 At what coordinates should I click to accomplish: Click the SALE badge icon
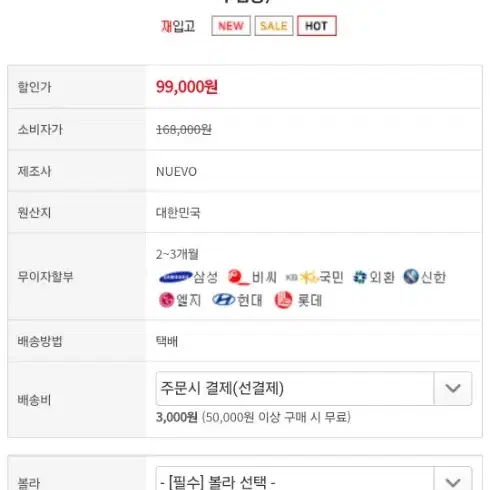[x=274, y=26]
